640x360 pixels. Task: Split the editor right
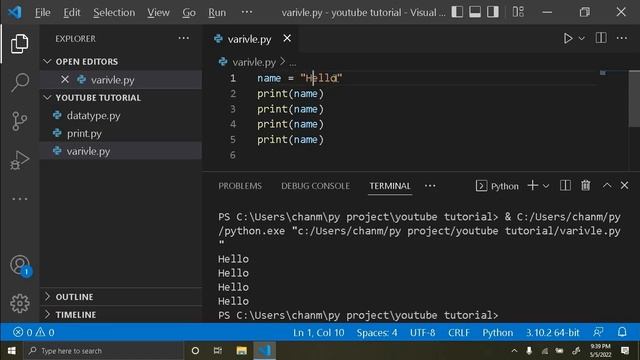click(601, 38)
